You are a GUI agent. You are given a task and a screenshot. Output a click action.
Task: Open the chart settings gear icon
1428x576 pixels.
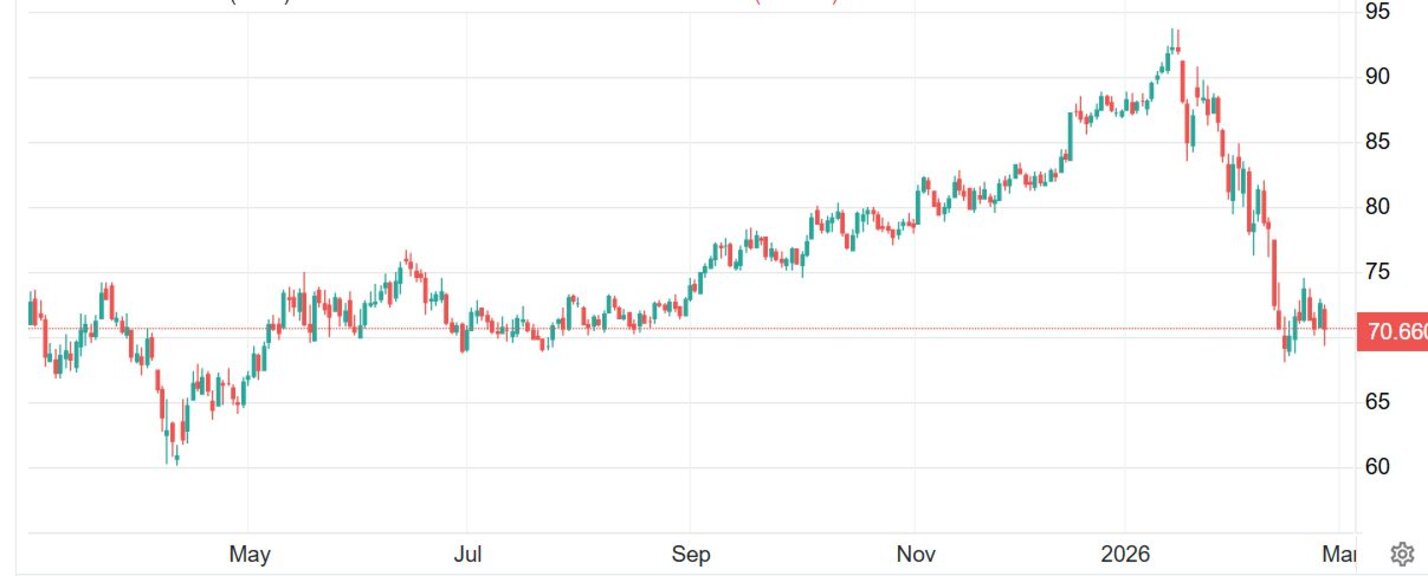coord(1401,554)
